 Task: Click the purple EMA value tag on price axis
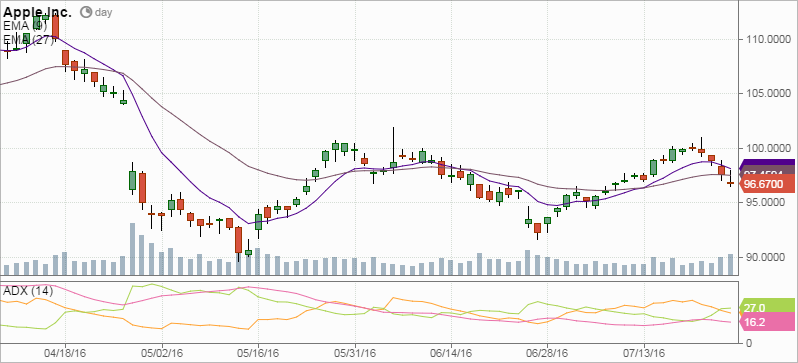766,163
